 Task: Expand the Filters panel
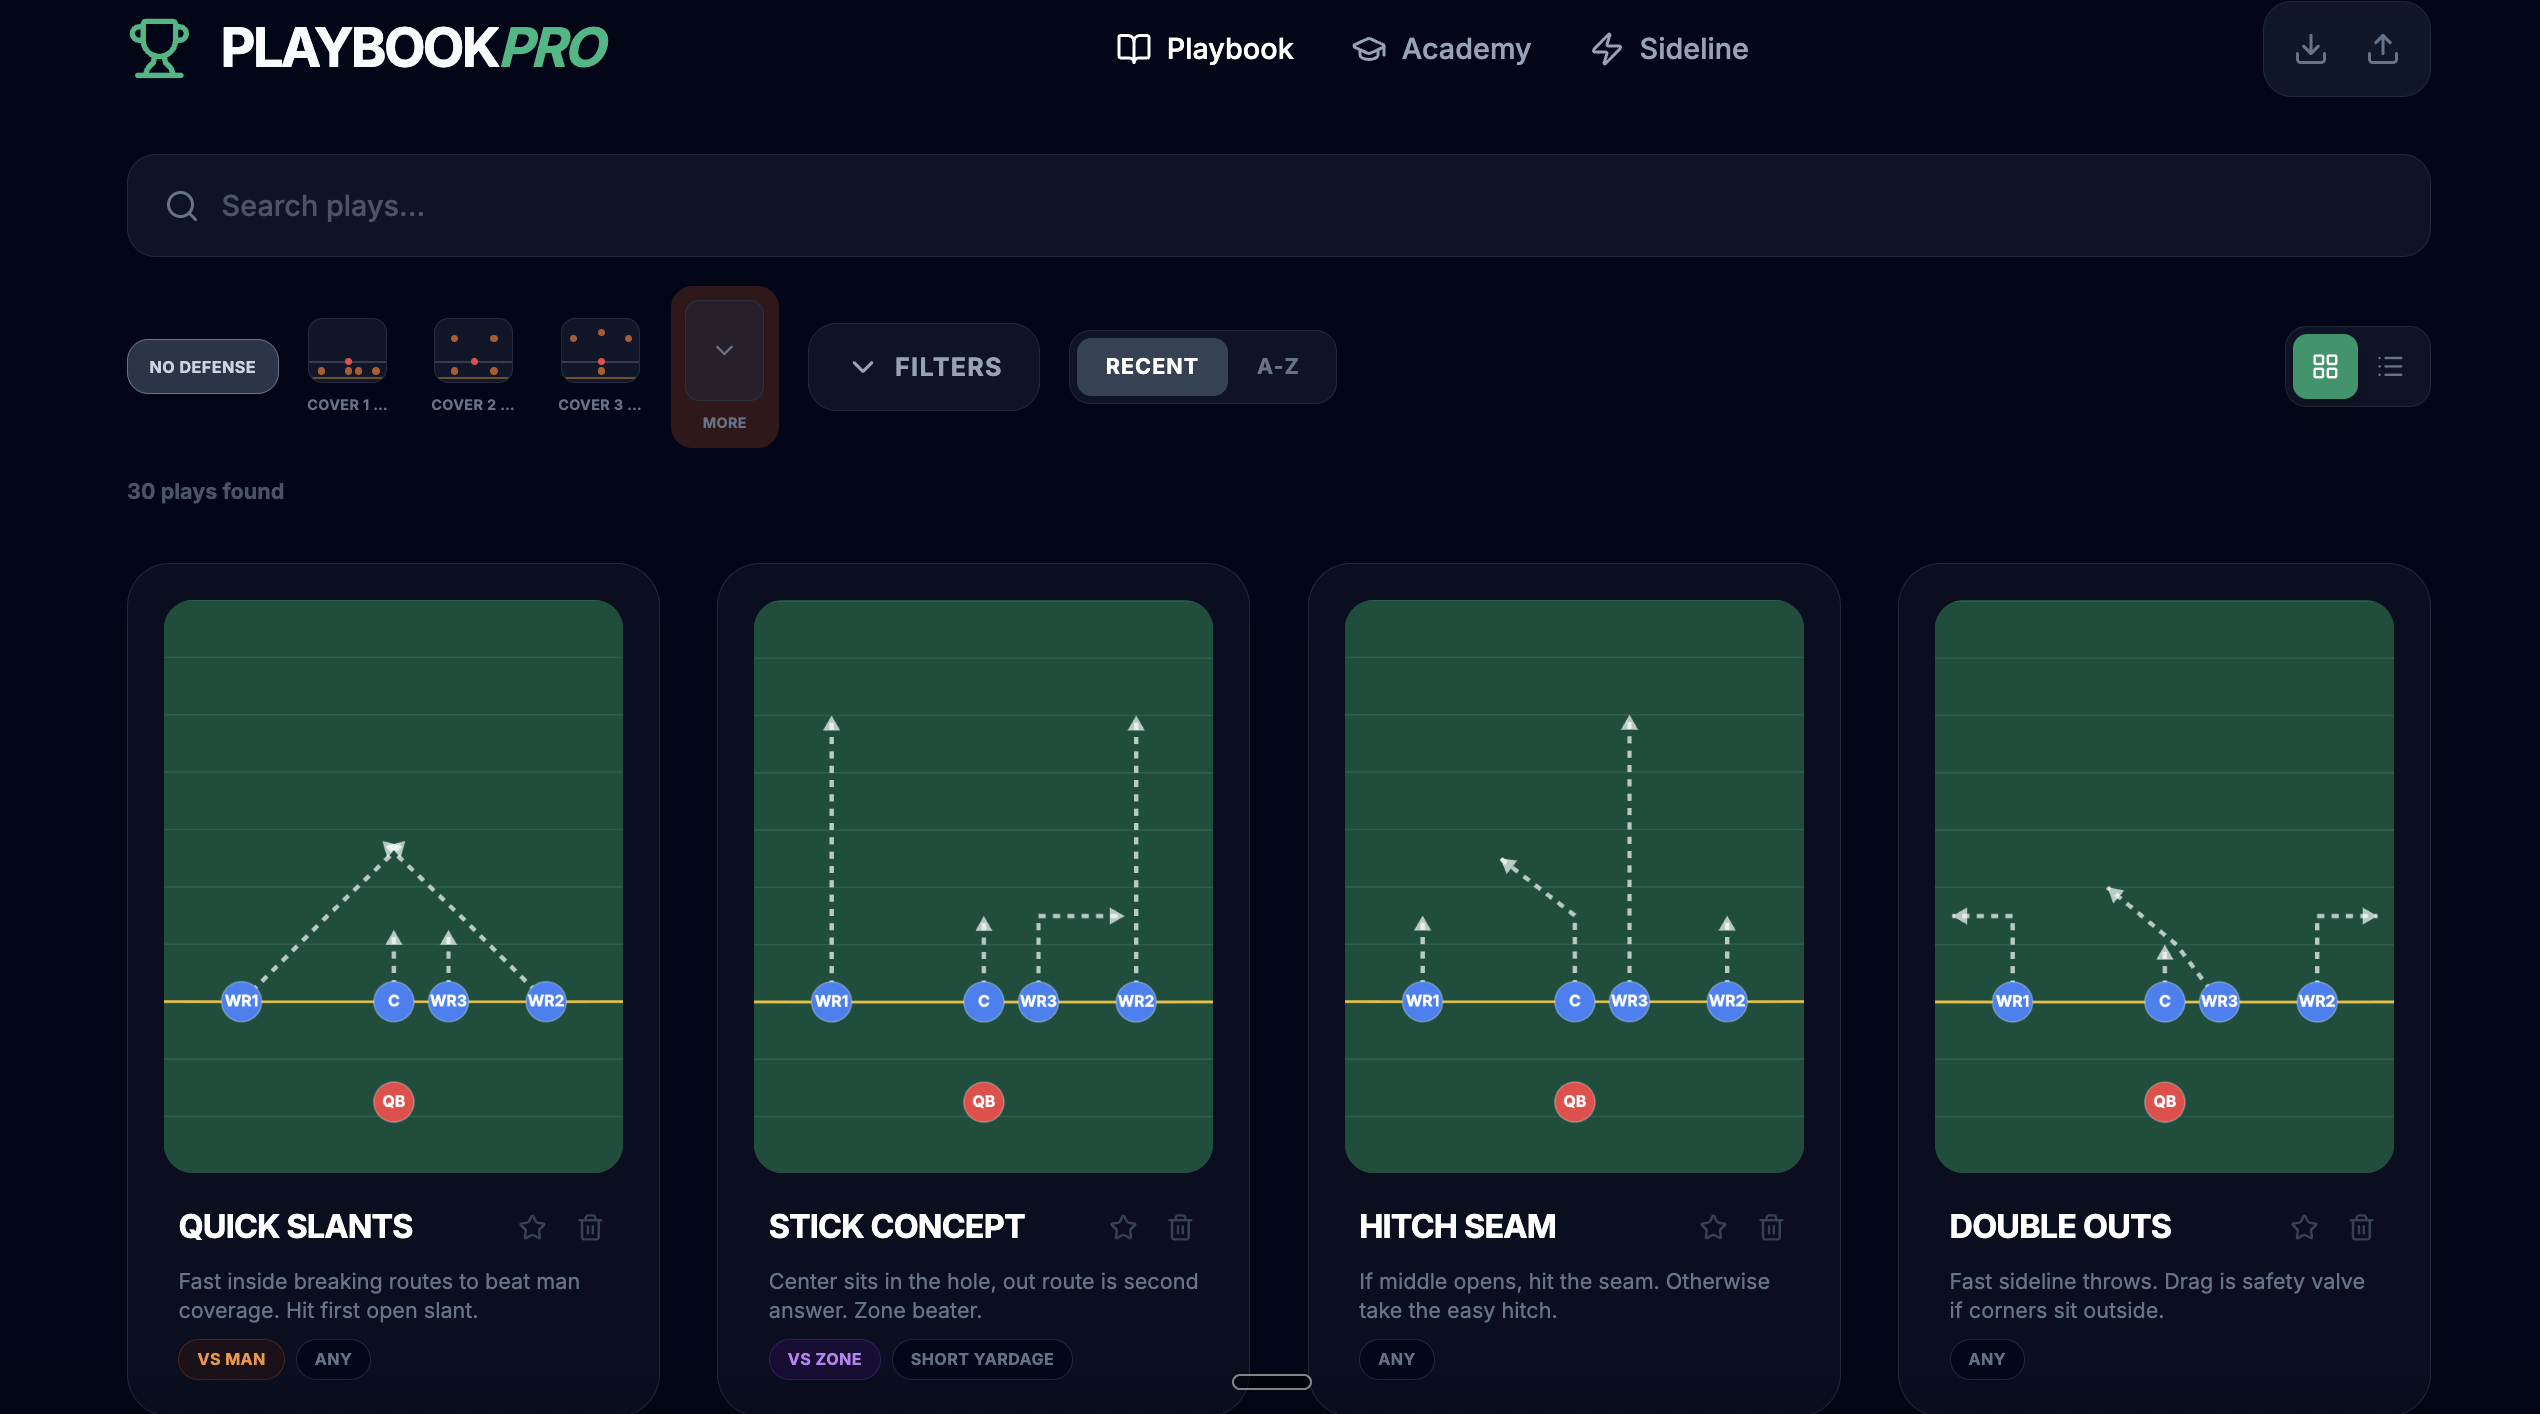click(x=924, y=367)
